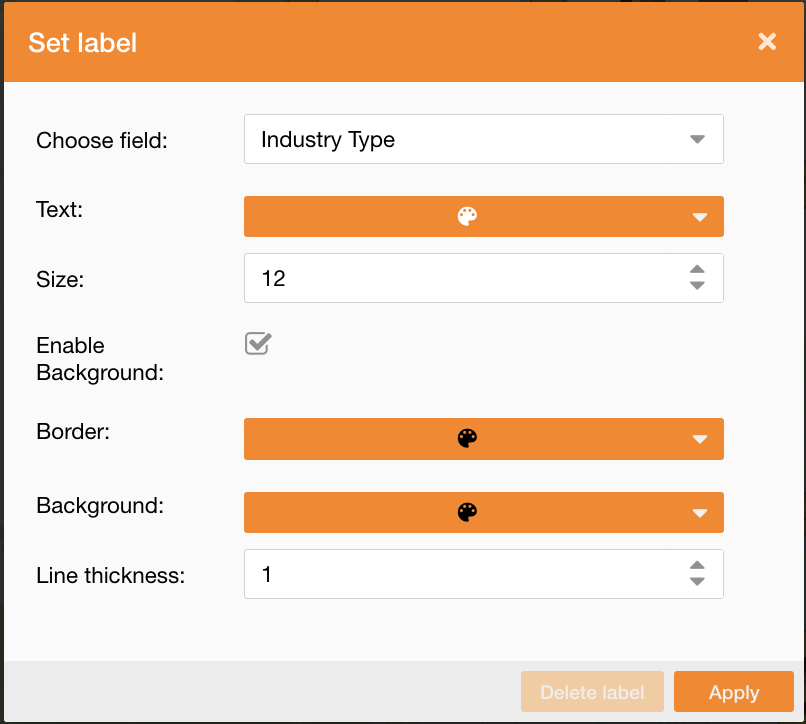Expand the Background color dropdown arrow
Viewport: 806px width, 724px height.
(x=700, y=513)
